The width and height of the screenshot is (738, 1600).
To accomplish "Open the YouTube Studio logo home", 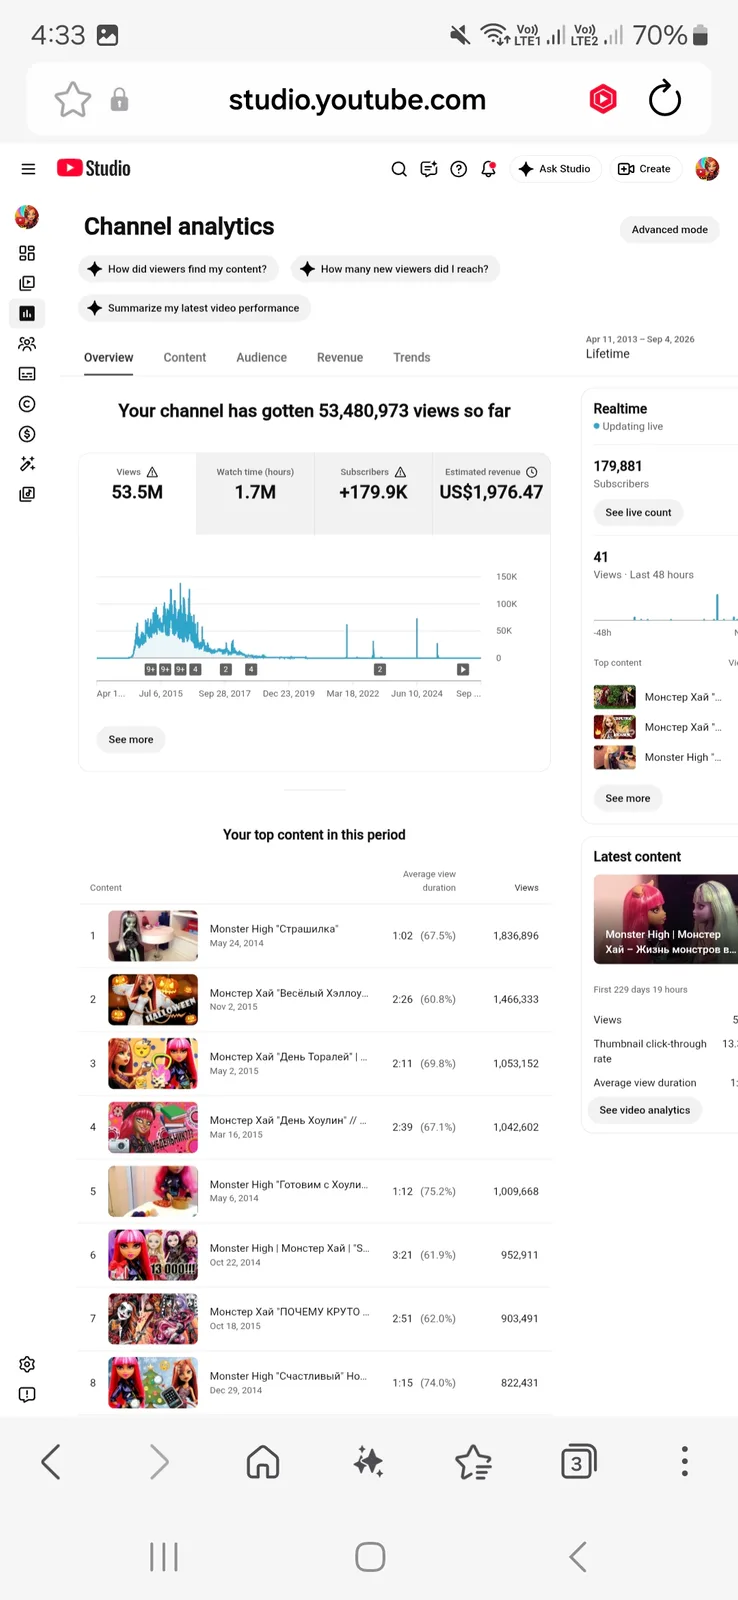I will pyautogui.click(x=94, y=168).
